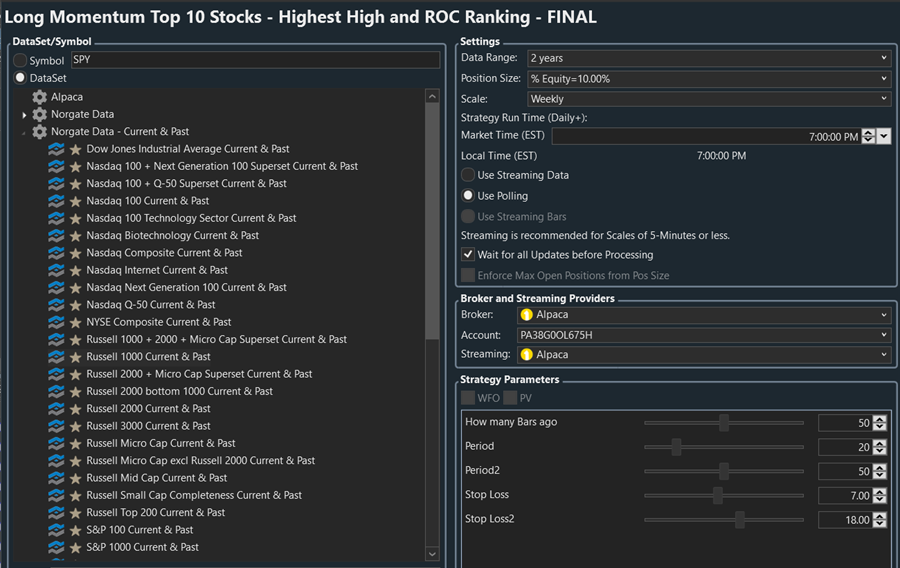Click the dataset list scroll down arrow
This screenshot has width=900, height=568.
(432, 554)
